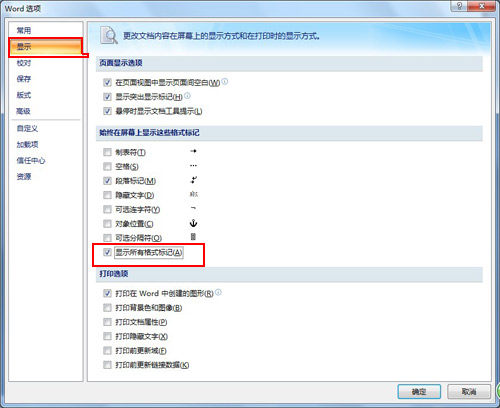This screenshot has height=408, width=500.
Task: Click the tab arrow symbol icon
Action: (193, 151)
